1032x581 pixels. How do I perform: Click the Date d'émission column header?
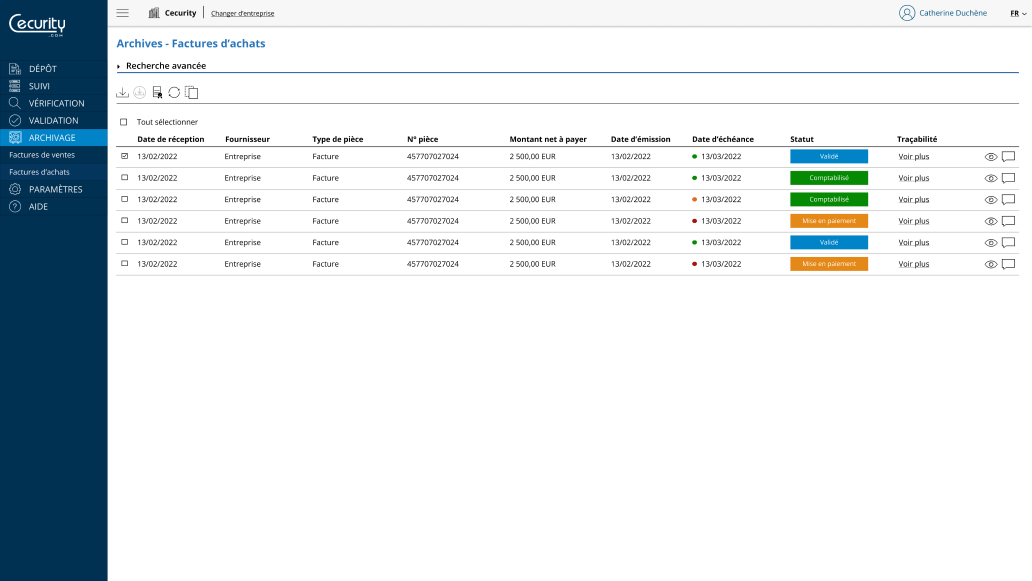click(x=640, y=139)
